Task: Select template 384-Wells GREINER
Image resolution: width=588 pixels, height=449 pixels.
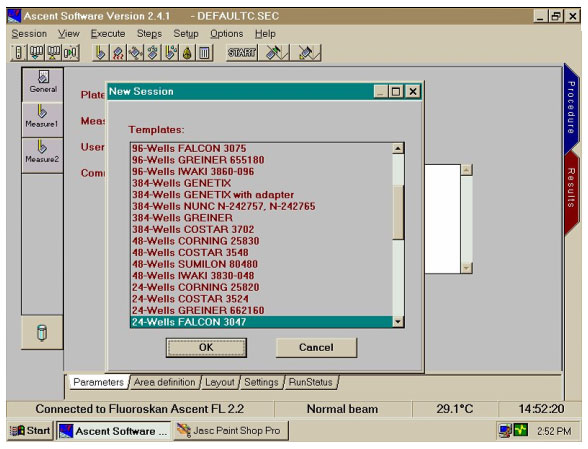Action: pos(261,218)
